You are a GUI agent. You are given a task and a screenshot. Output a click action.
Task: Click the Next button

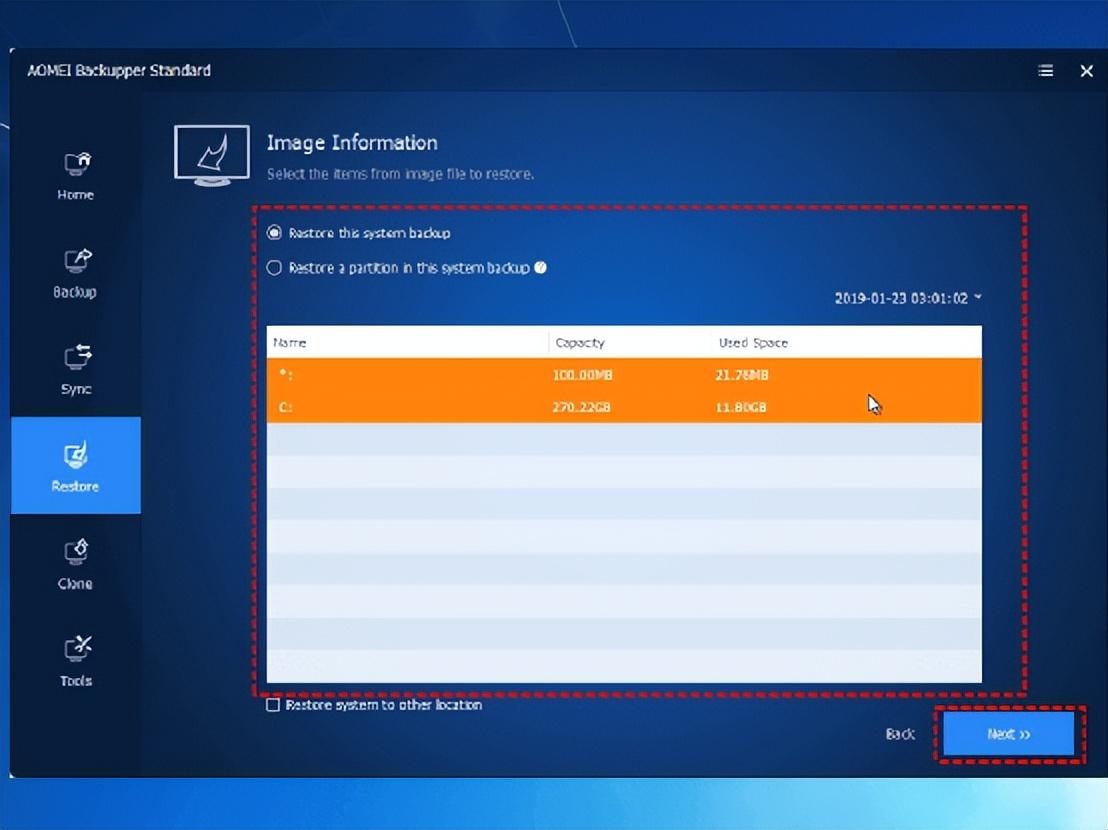pos(1009,734)
